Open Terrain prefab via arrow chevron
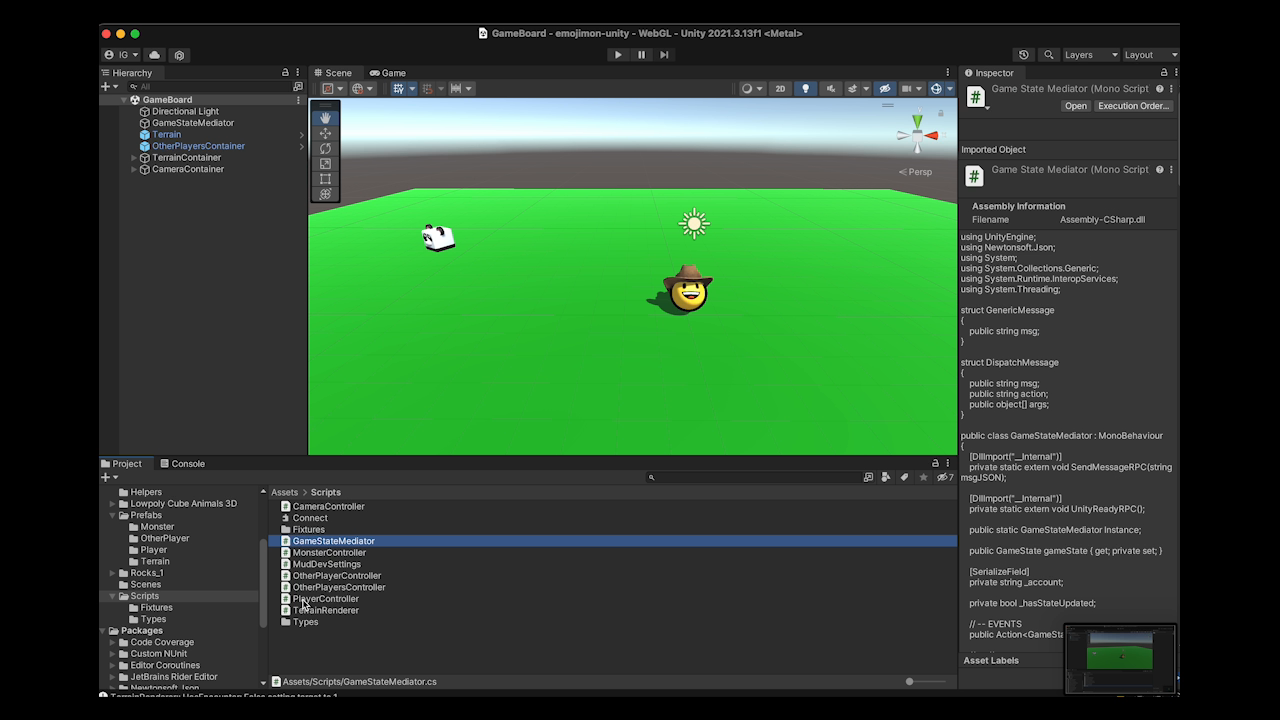The image size is (1280, 720). point(302,135)
